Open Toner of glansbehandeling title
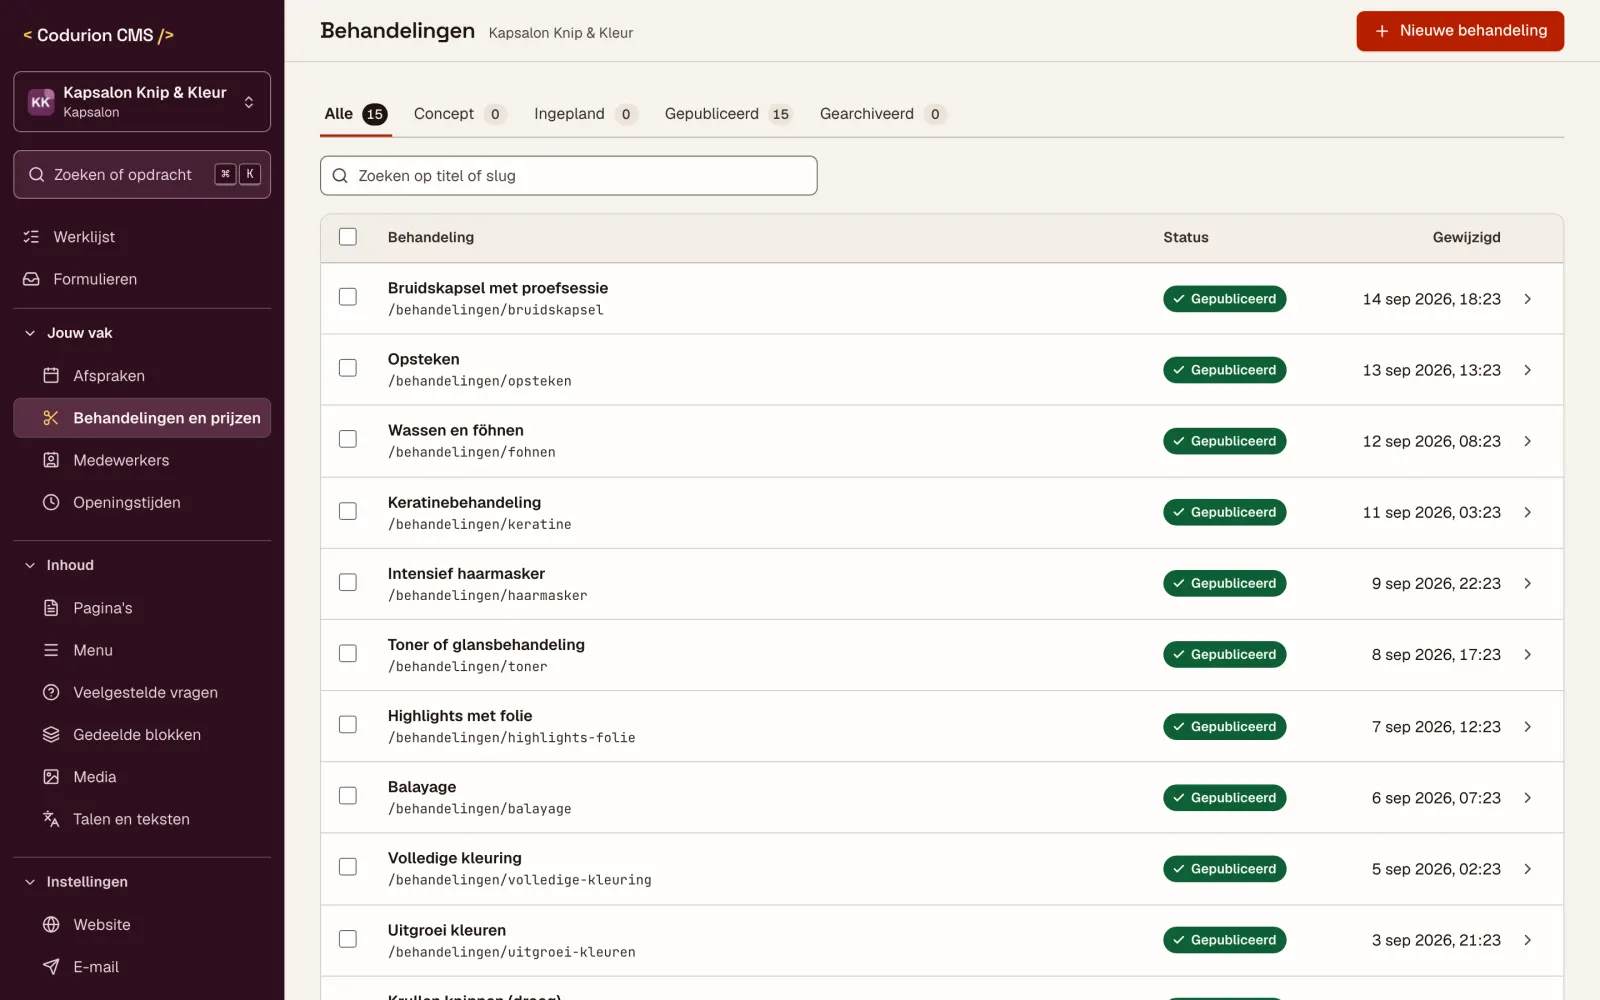 [x=486, y=645]
